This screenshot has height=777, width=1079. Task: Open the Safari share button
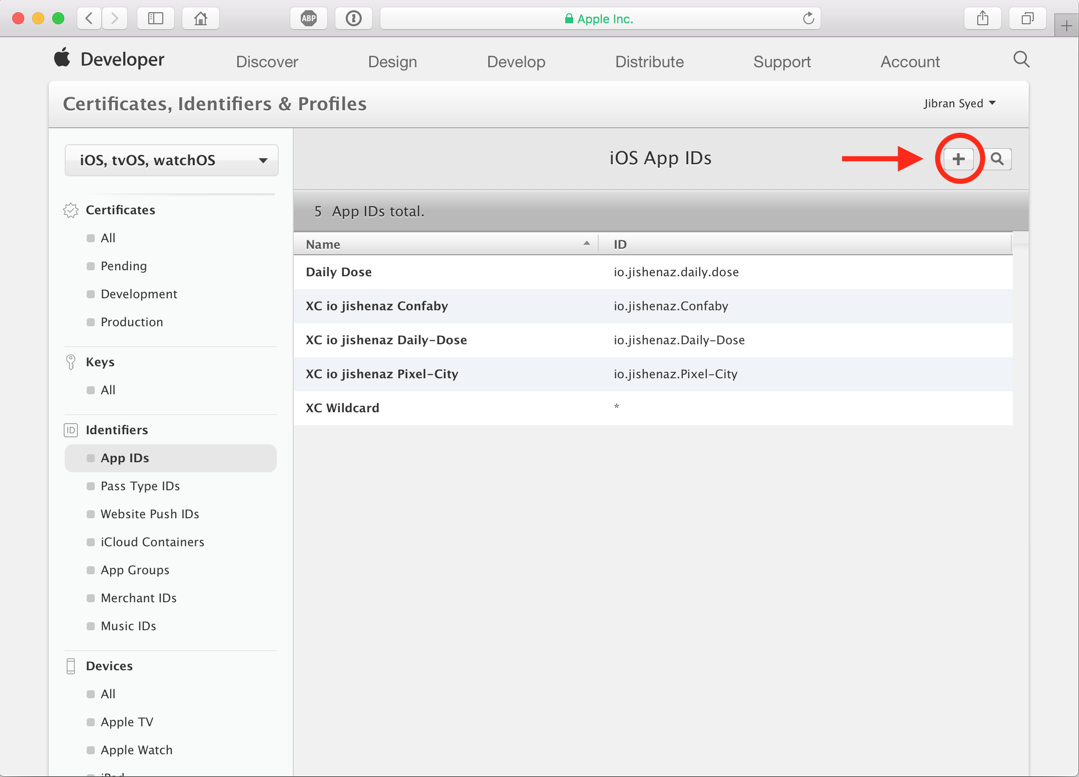tap(983, 19)
